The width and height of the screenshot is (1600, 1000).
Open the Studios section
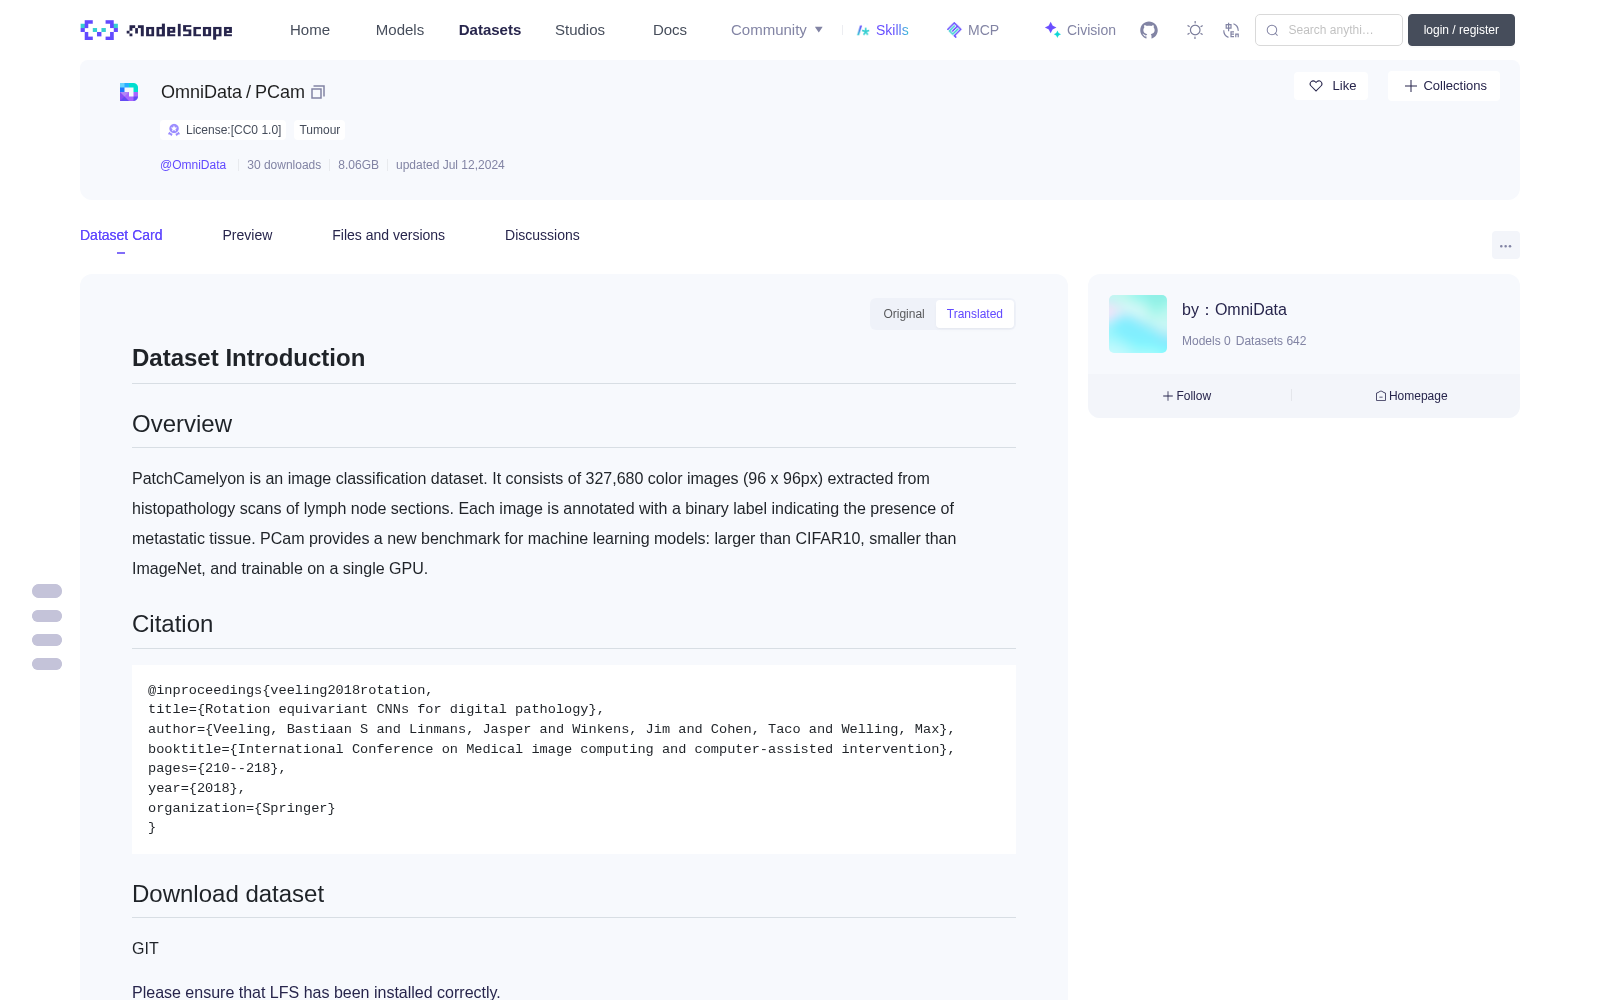580,30
